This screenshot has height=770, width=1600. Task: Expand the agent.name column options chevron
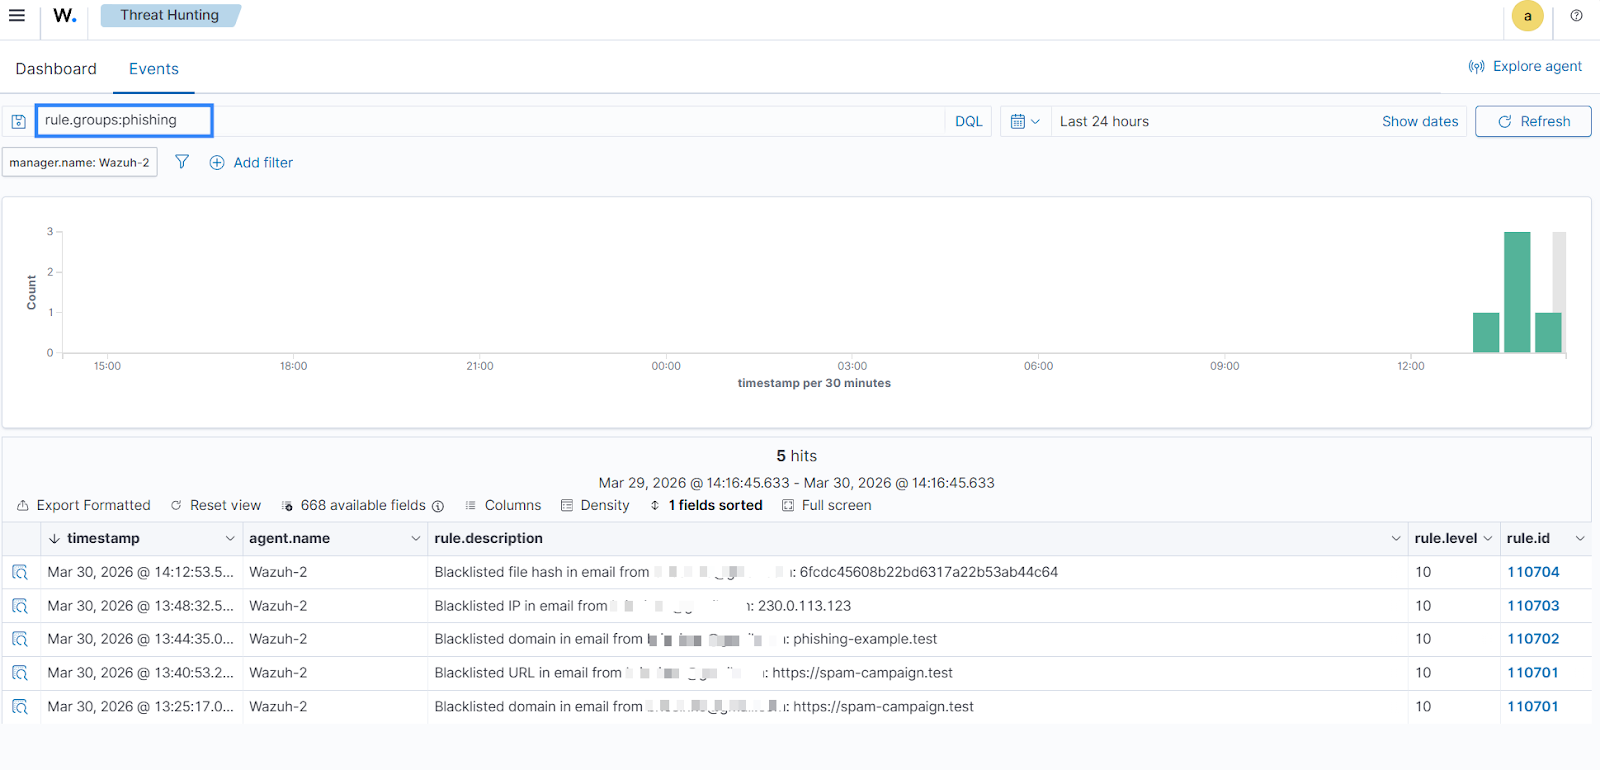(416, 538)
